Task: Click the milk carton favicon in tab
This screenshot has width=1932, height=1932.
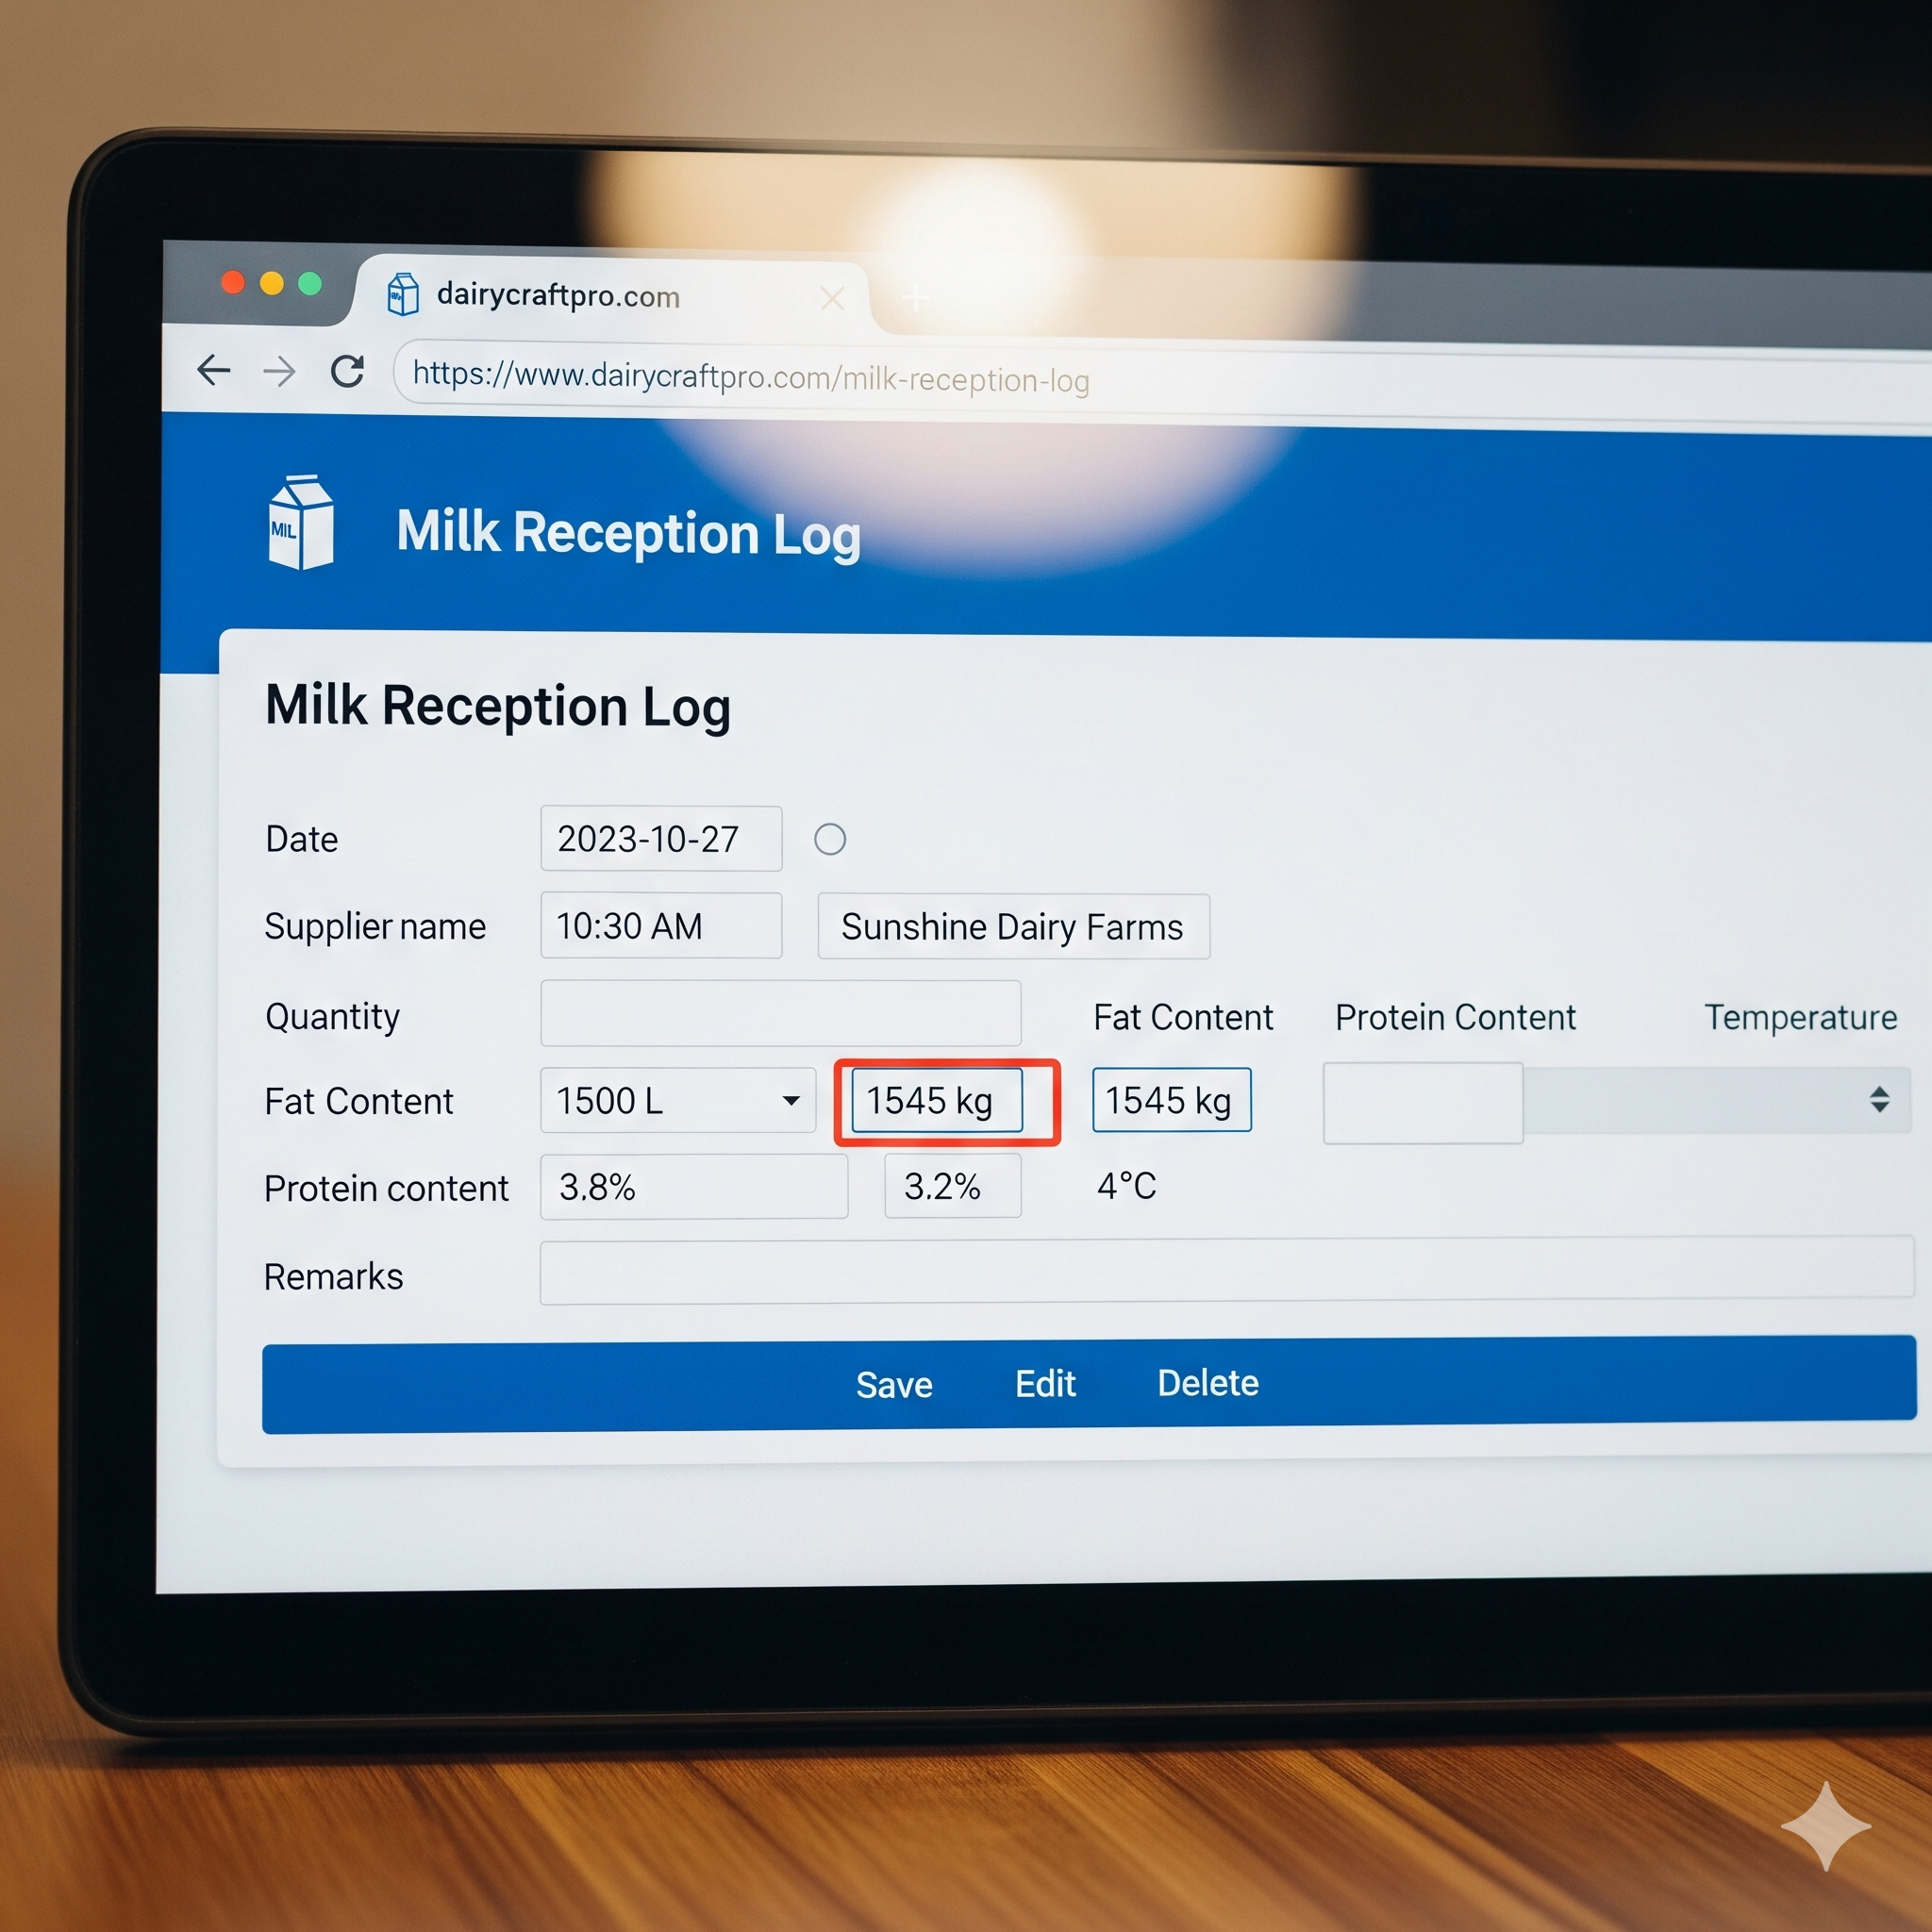Action: pyautogui.click(x=402, y=294)
